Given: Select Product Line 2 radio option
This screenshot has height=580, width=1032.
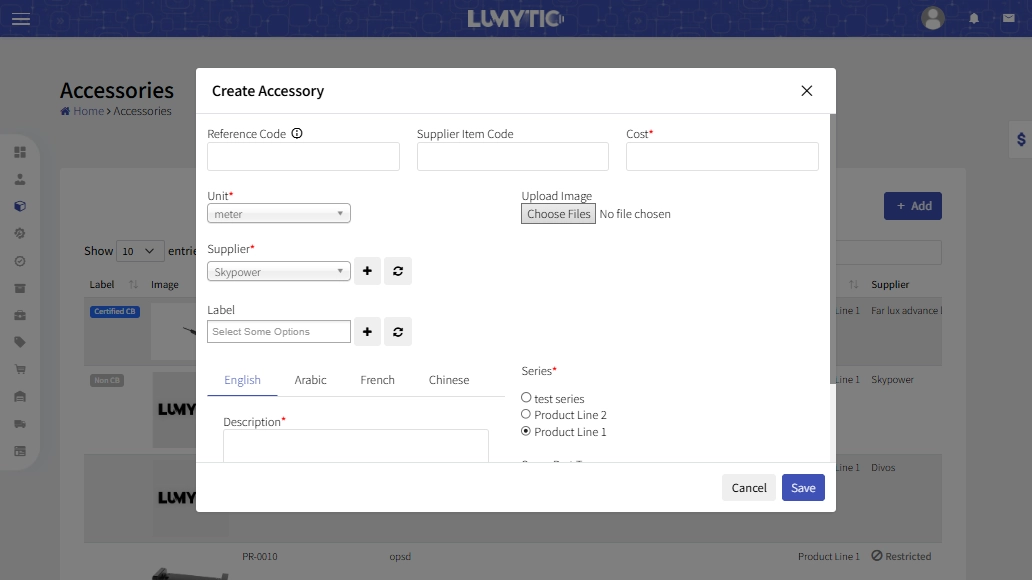Looking at the screenshot, I should 526,414.
